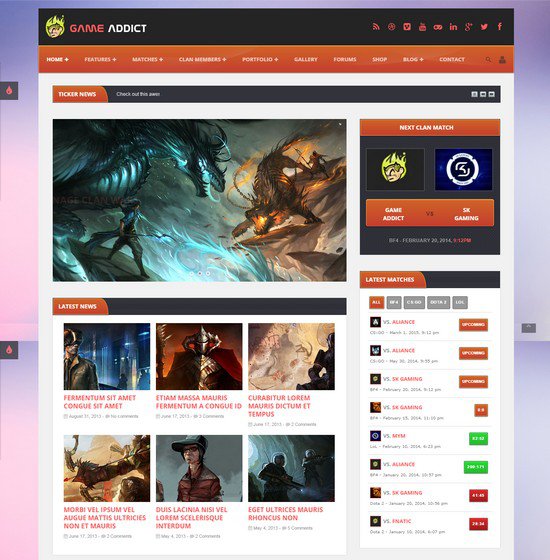Select the ALL matches filter tab

[x=376, y=302]
